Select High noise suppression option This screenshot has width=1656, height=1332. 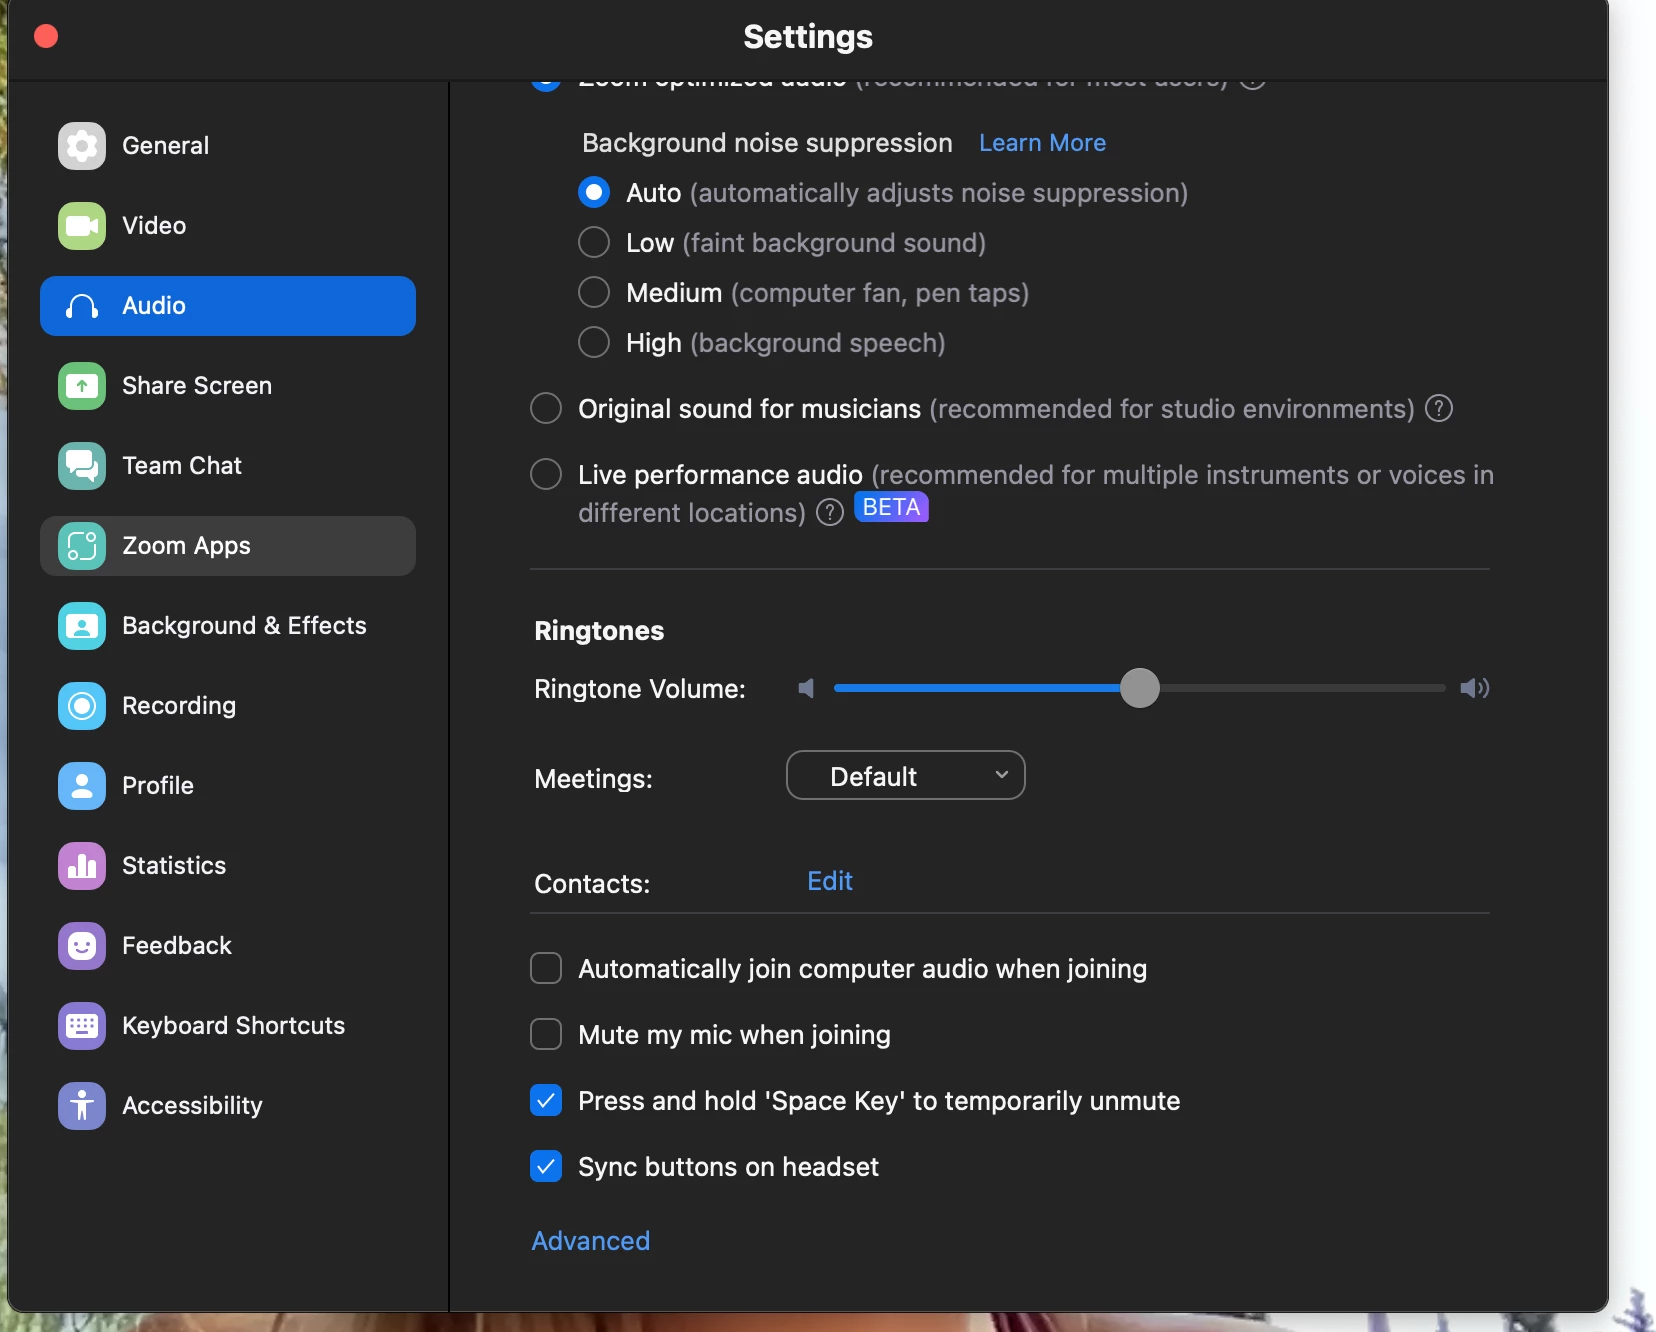594,342
